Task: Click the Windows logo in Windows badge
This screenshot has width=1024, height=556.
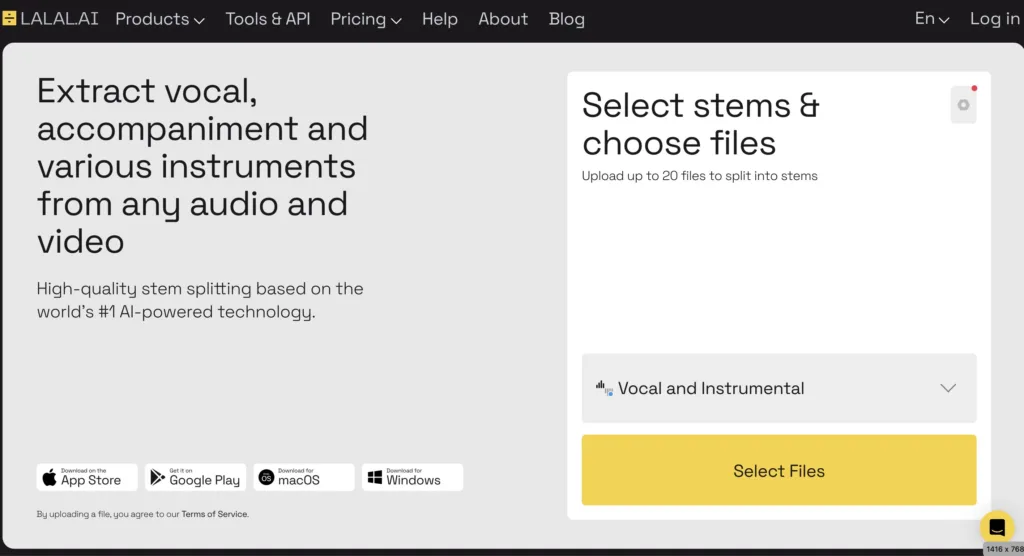Action: (375, 478)
